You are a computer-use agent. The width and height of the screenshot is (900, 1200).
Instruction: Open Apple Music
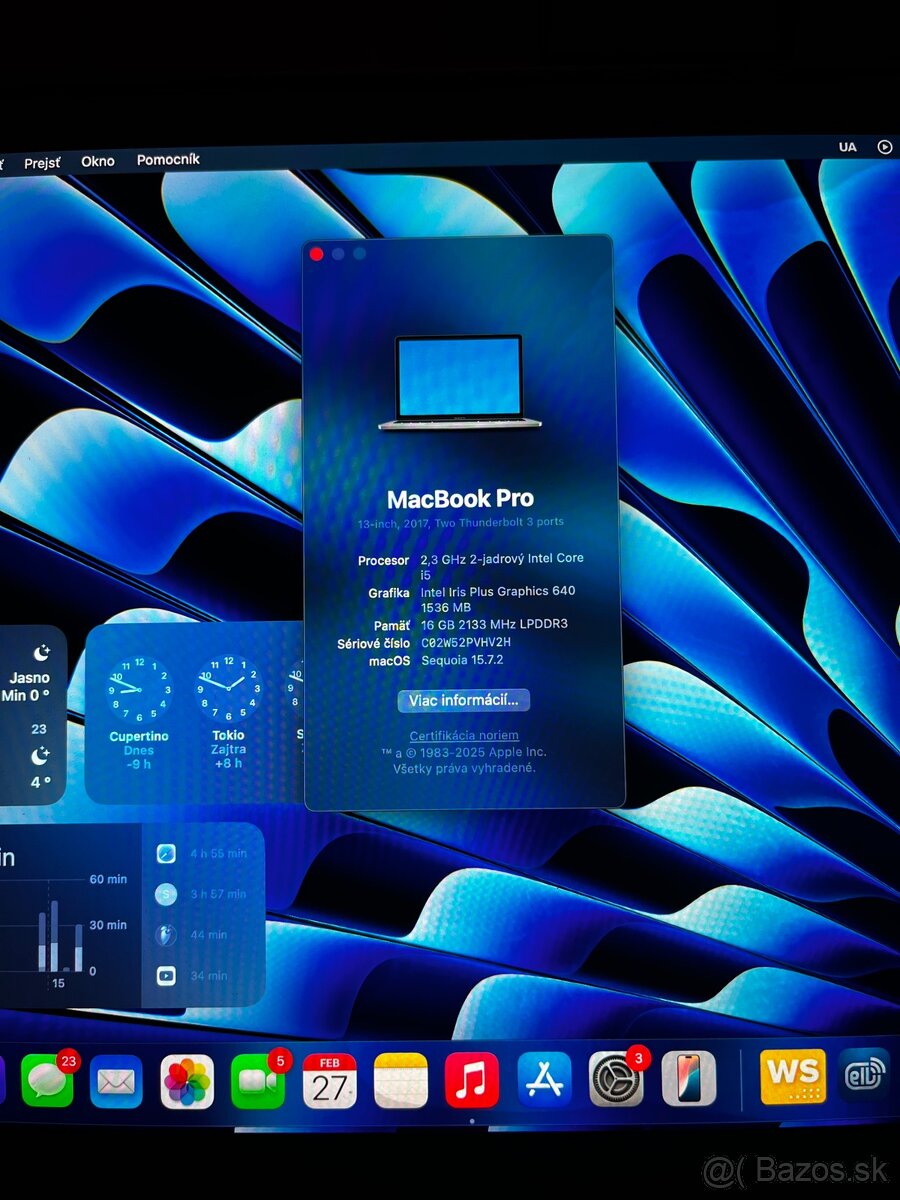click(473, 1082)
